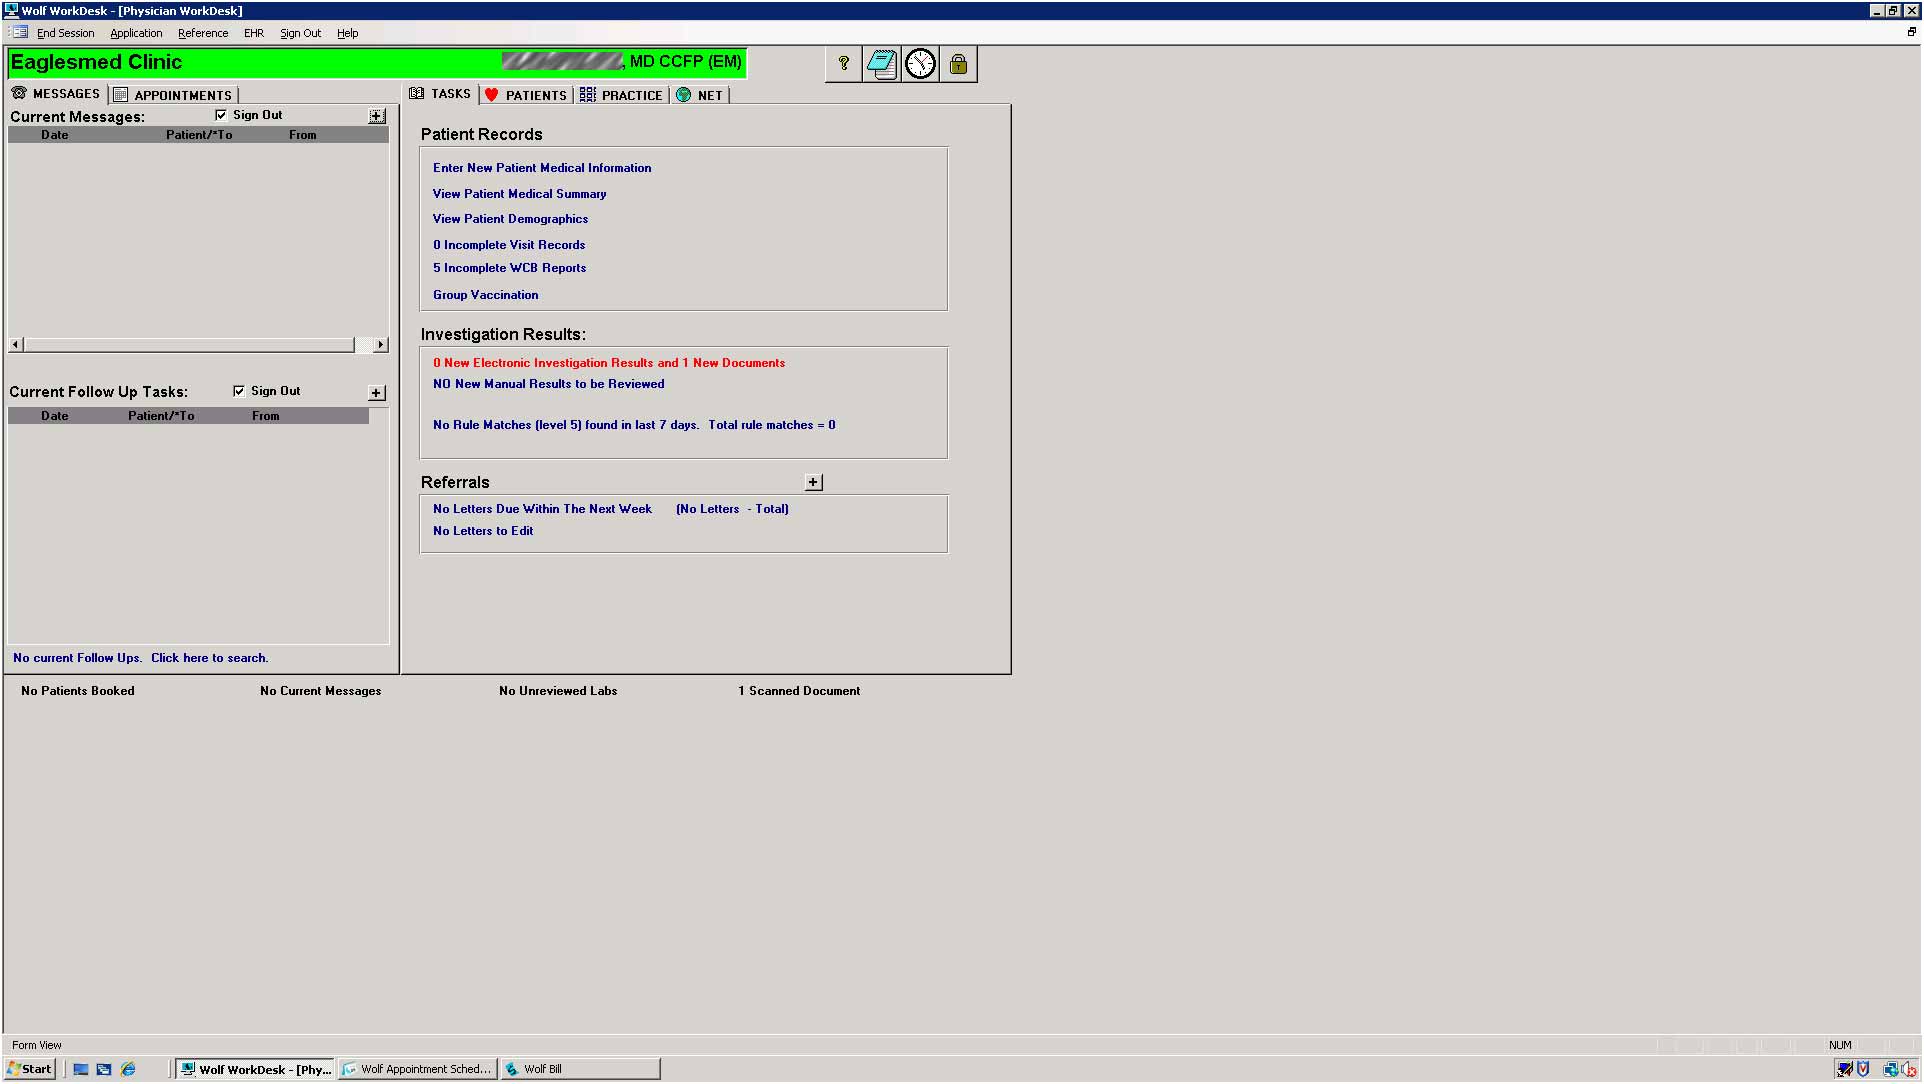
Task: Expand Current Follow Up Tasks plus button
Action: coord(377,393)
